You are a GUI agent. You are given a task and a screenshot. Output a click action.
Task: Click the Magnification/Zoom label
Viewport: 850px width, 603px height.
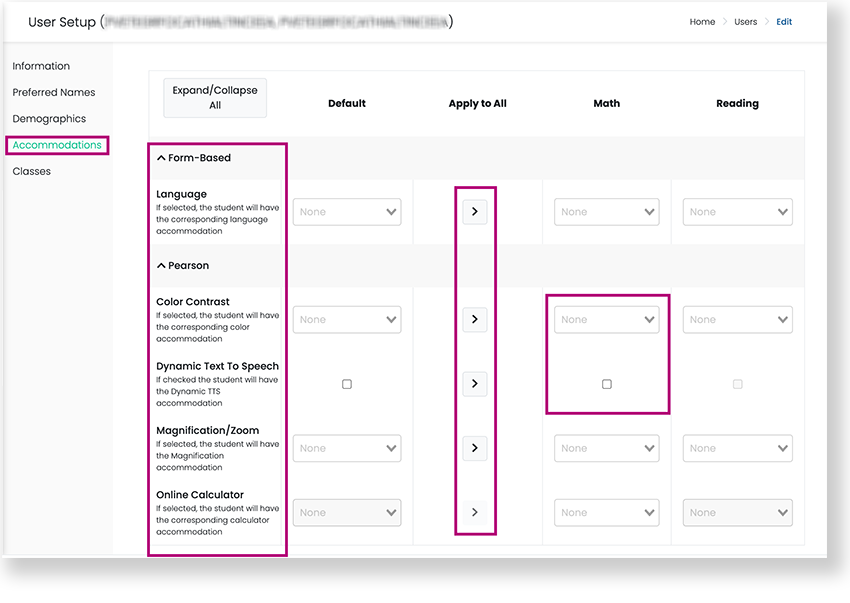[x=208, y=431]
